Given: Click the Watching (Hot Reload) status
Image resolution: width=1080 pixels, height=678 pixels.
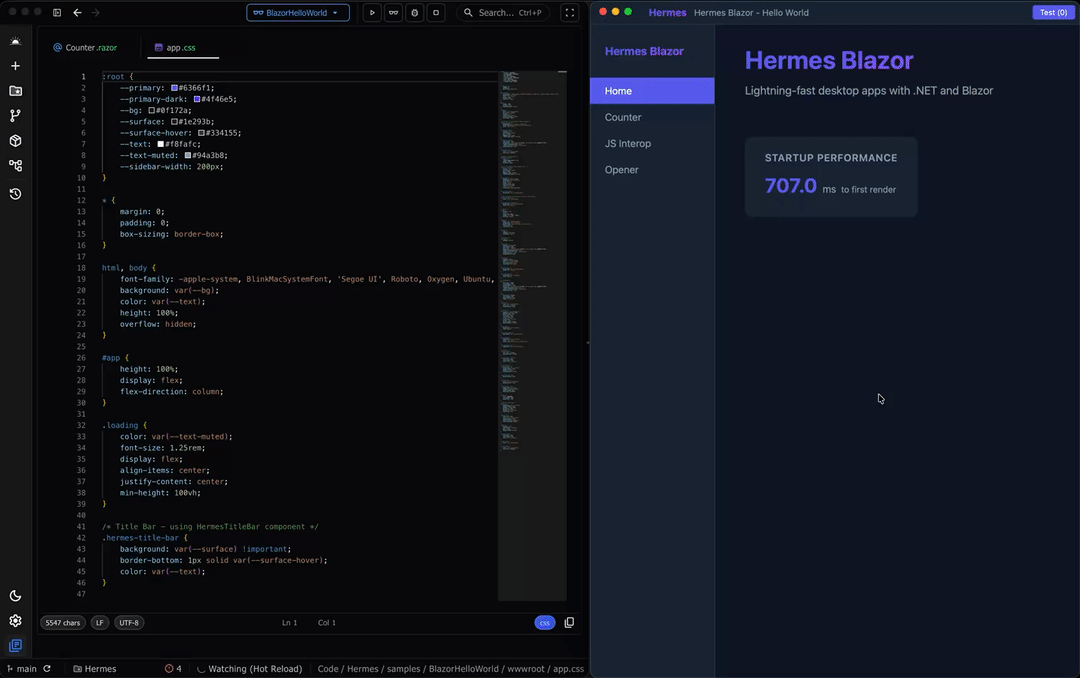Looking at the screenshot, I should (x=249, y=669).
